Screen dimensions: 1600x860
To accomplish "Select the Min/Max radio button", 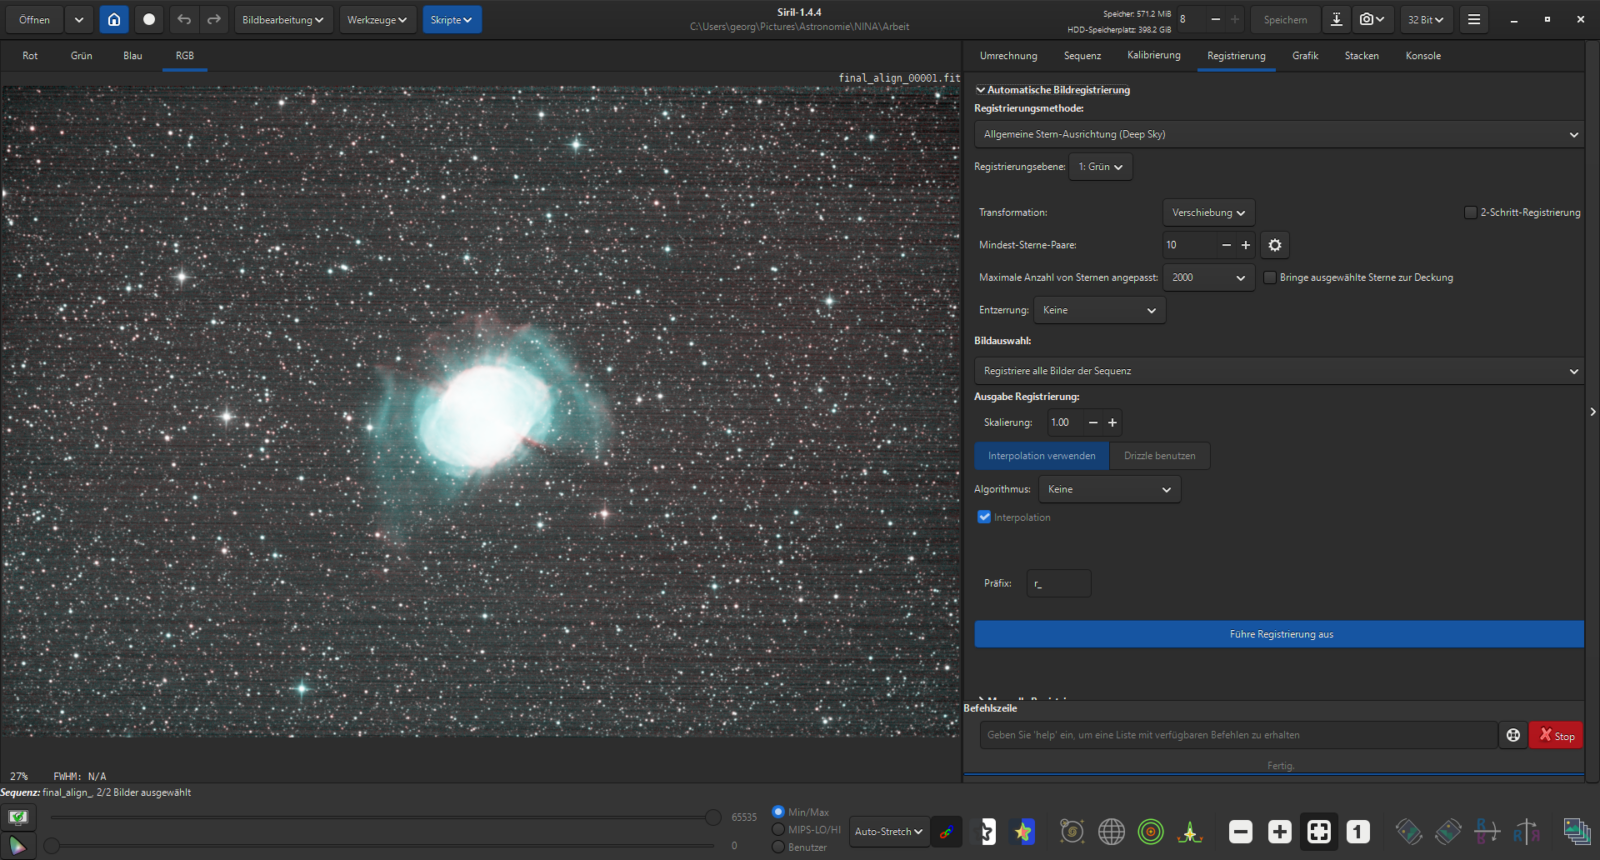I will [x=778, y=812].
